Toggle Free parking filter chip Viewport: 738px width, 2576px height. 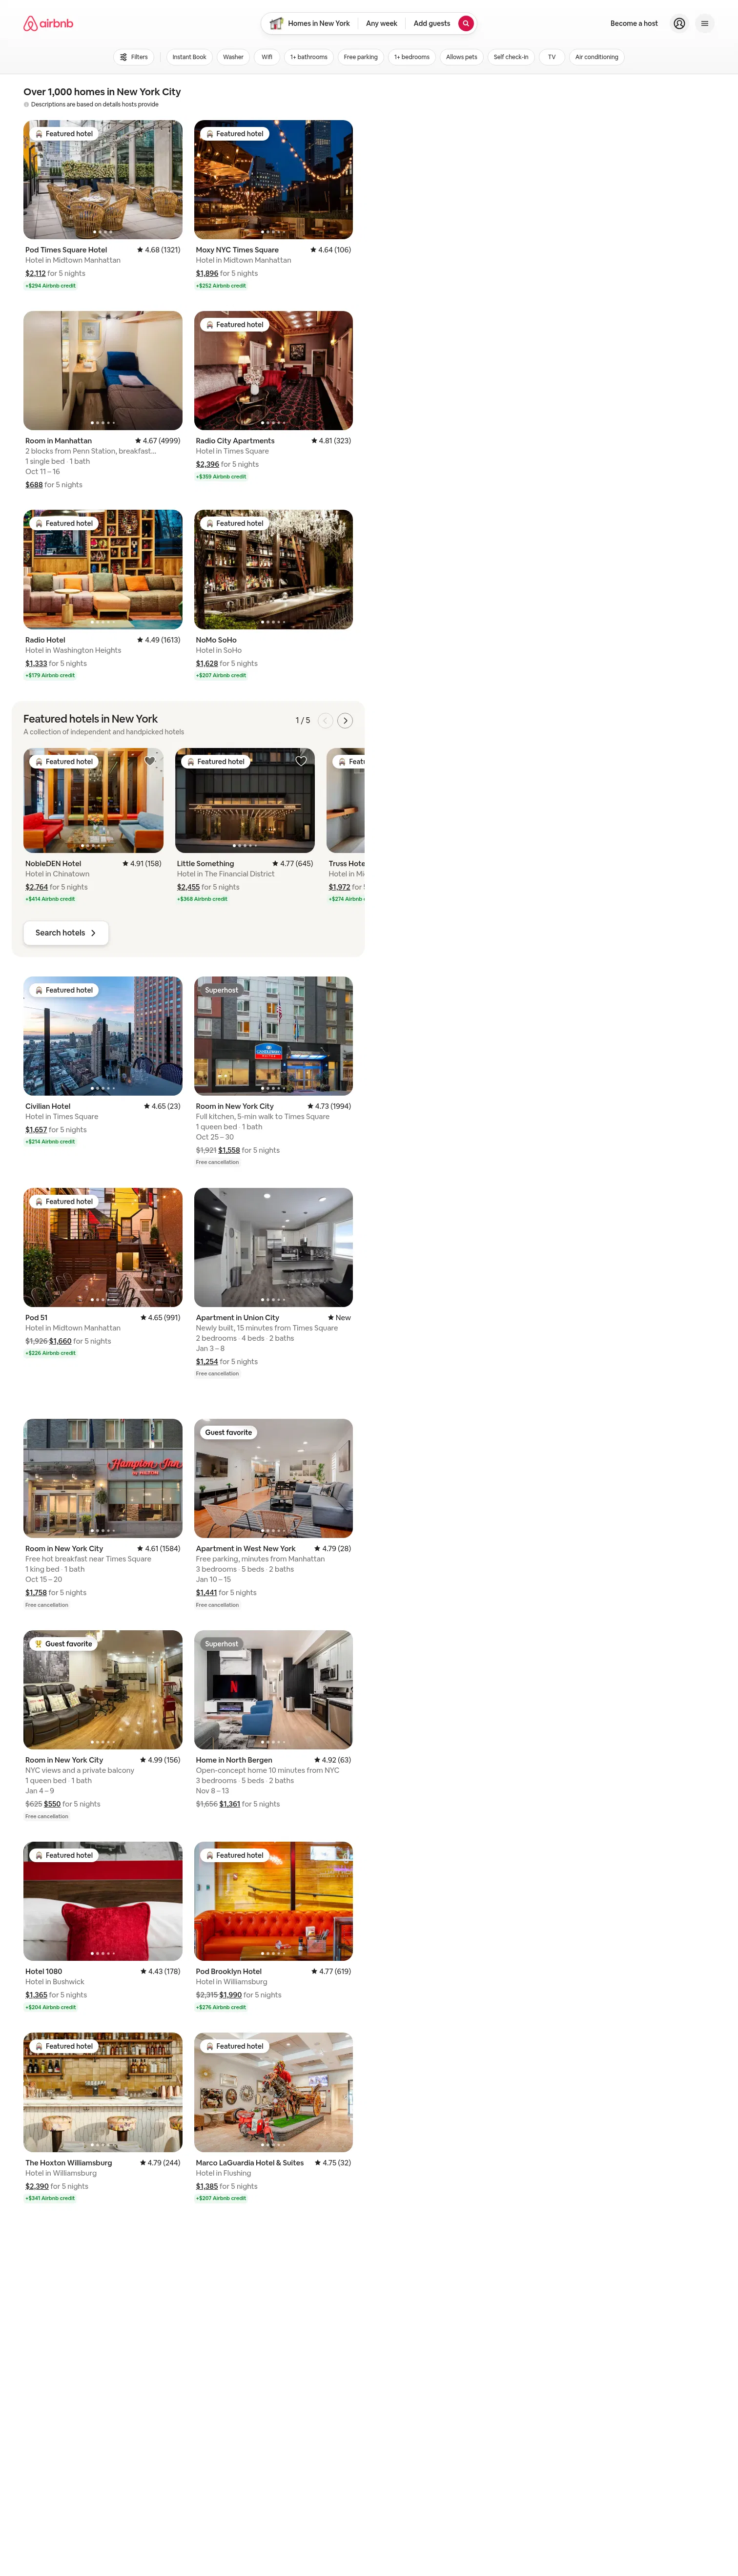(x=361, y=57)
